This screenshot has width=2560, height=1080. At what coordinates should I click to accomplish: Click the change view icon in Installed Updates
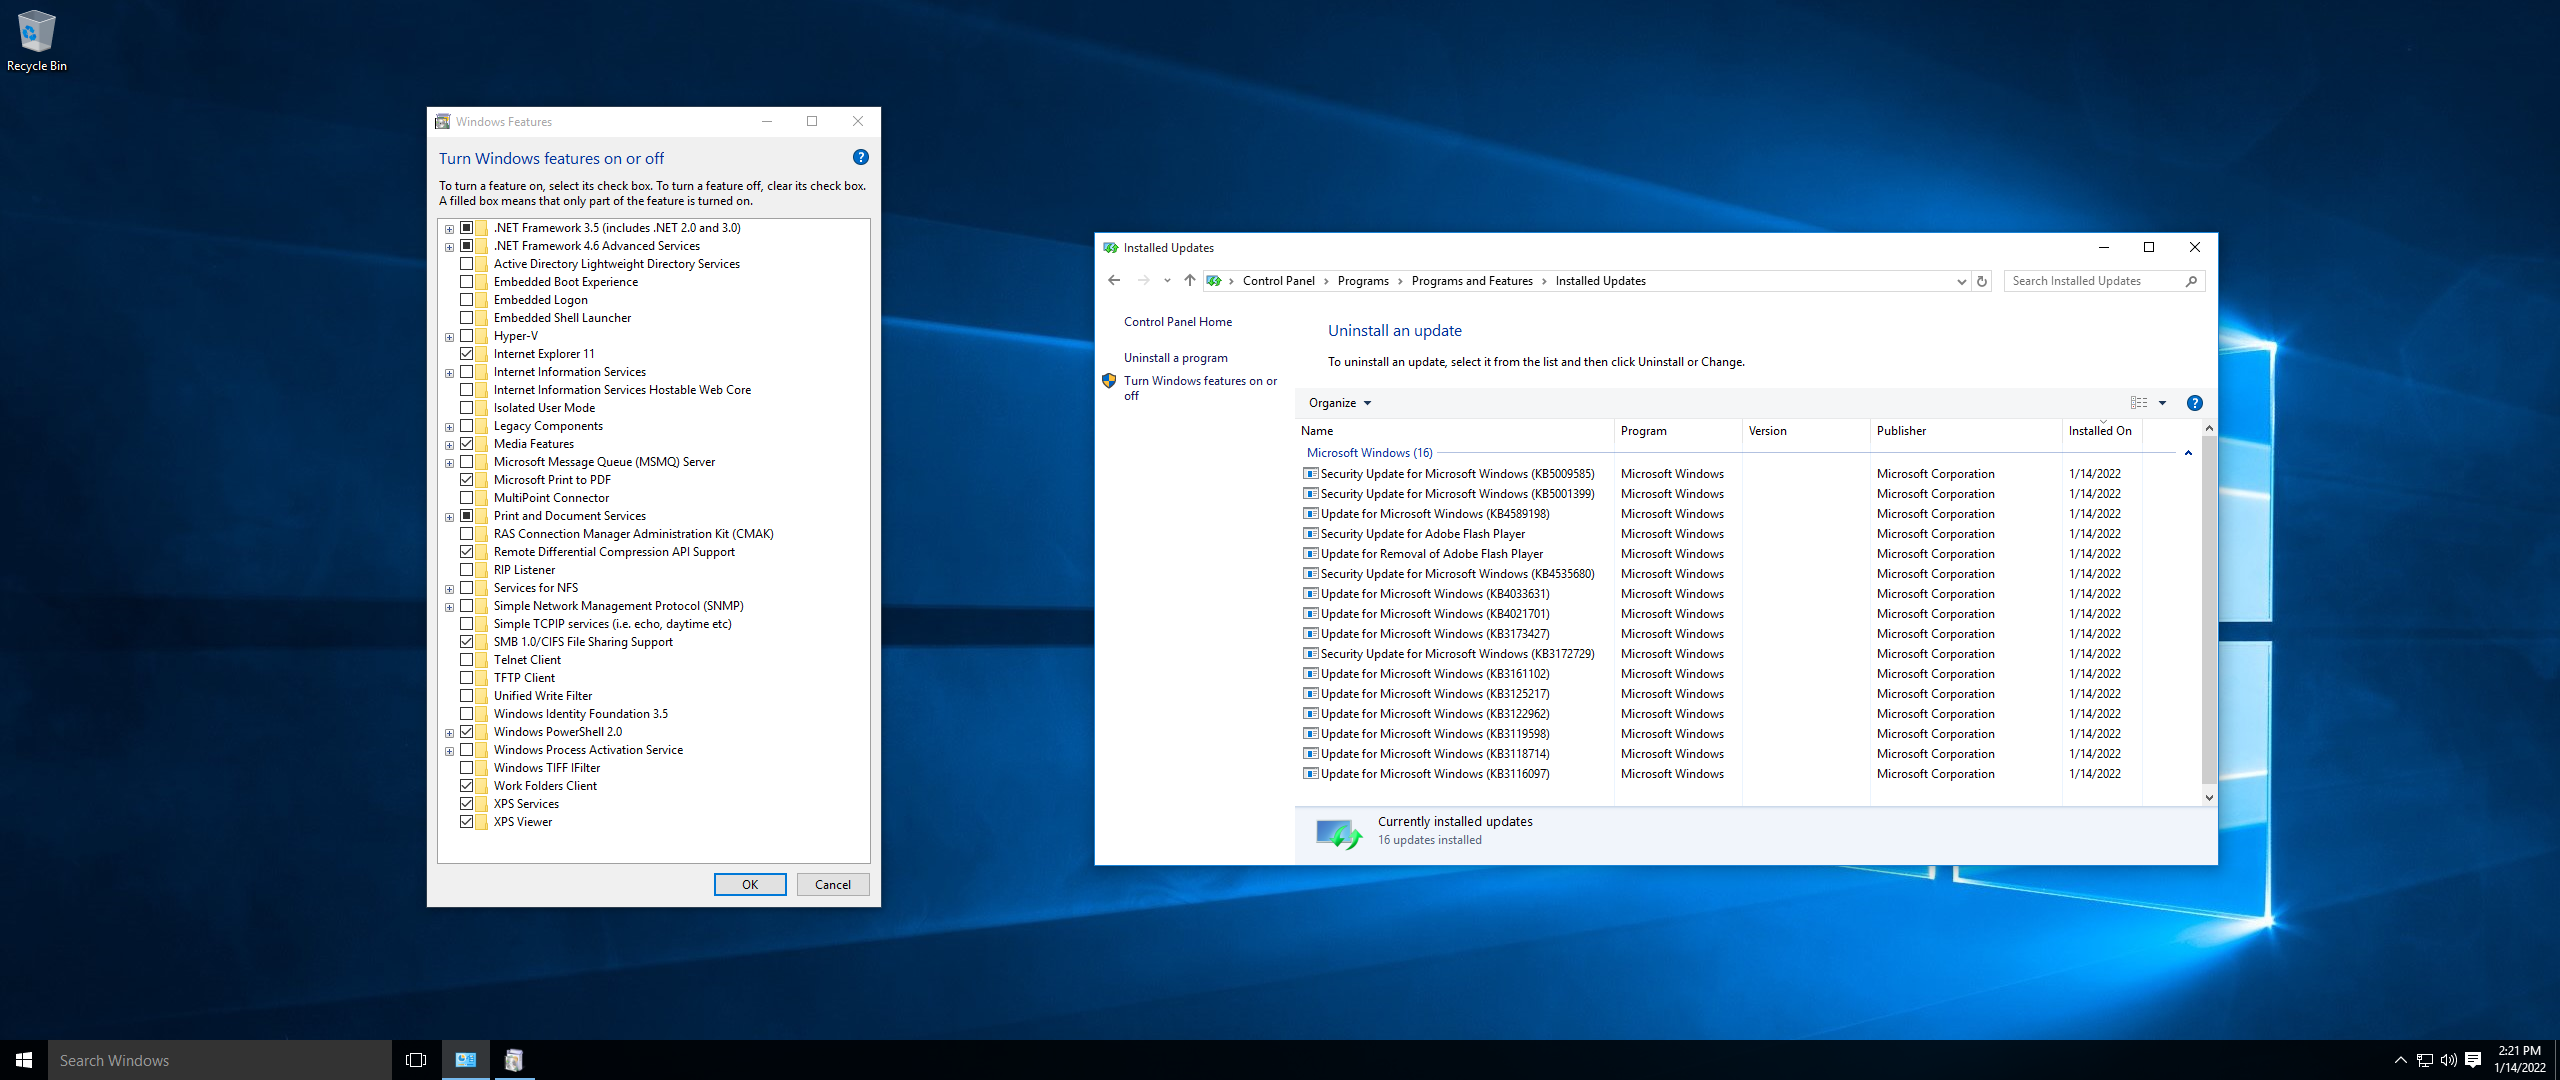pyautogui.click(x=2138, y=403)
